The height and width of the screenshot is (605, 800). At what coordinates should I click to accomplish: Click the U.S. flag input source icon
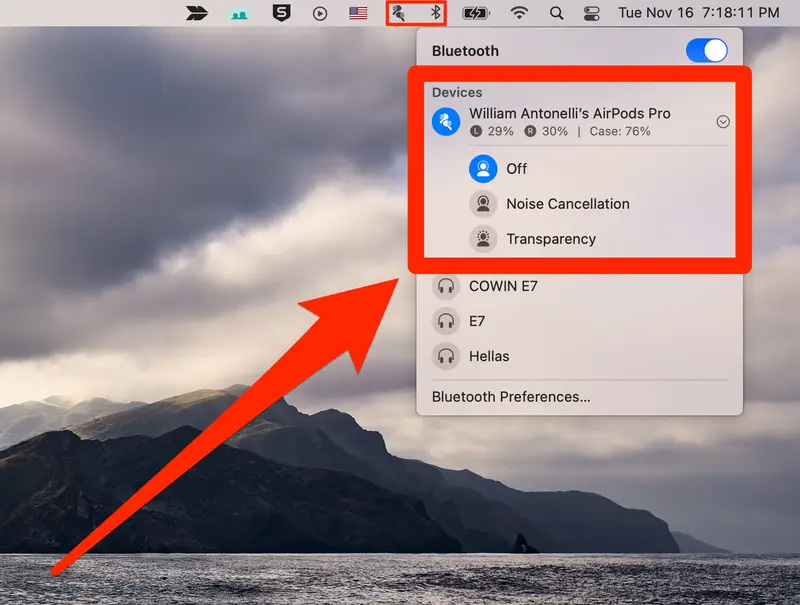pyautogui.click(x=358, y=13)
